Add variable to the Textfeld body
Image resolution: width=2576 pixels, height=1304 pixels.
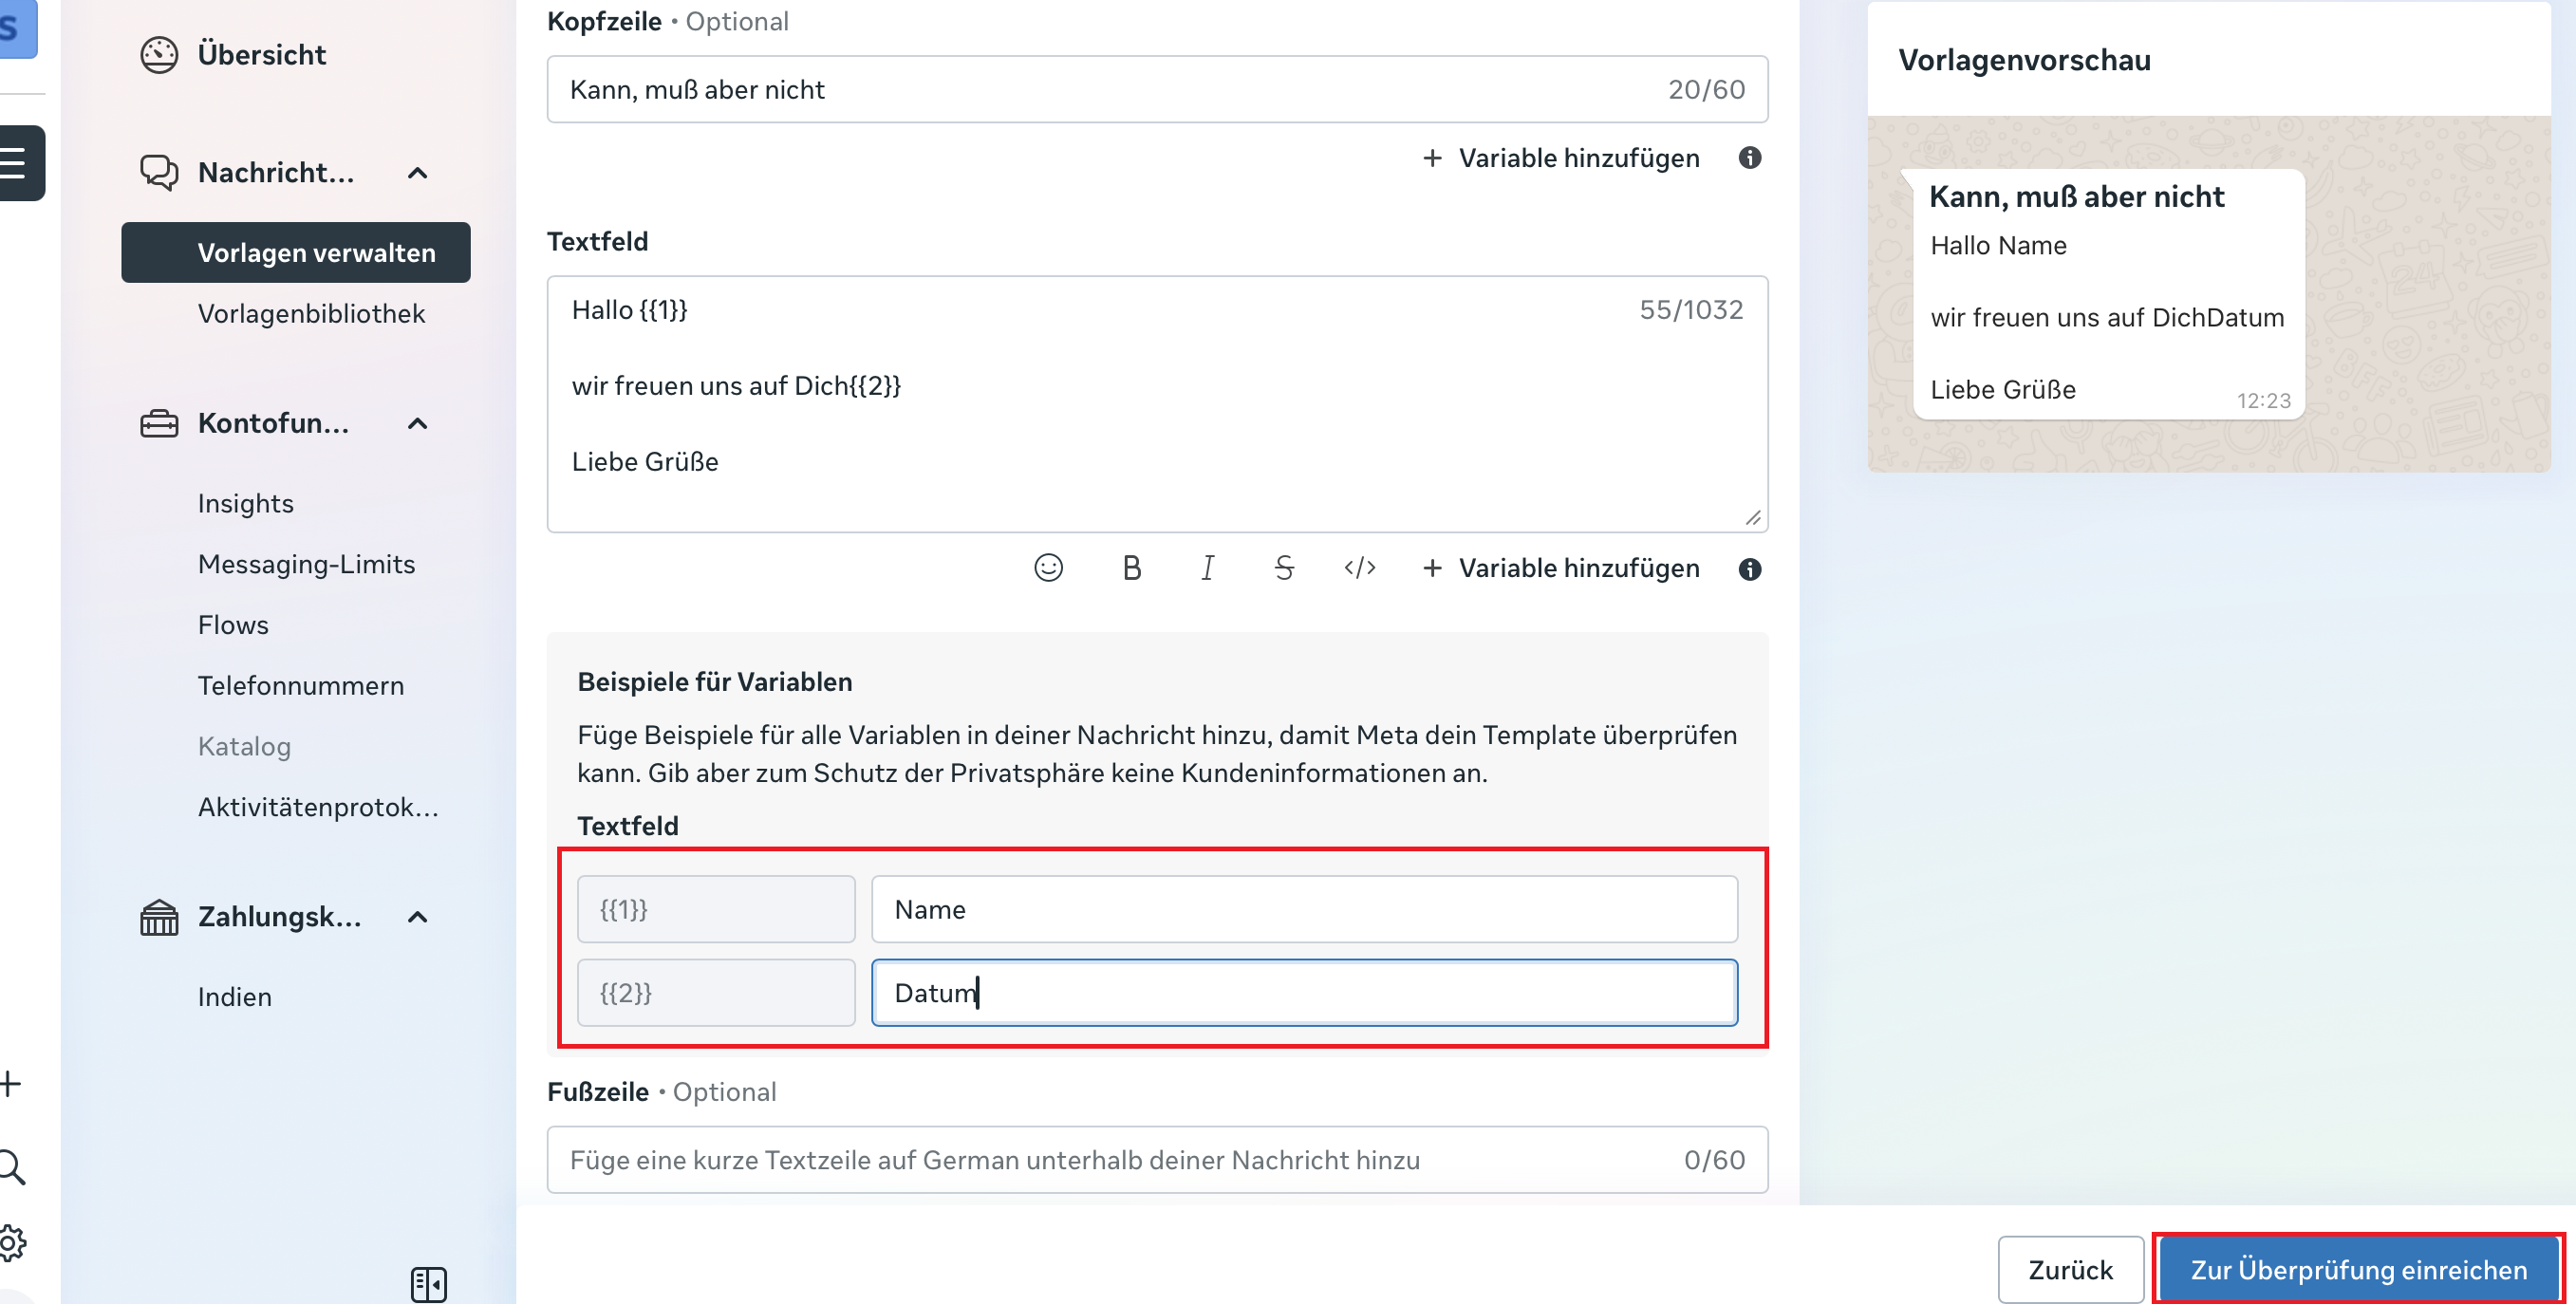pyautogui.click(x=1560, y=568)
